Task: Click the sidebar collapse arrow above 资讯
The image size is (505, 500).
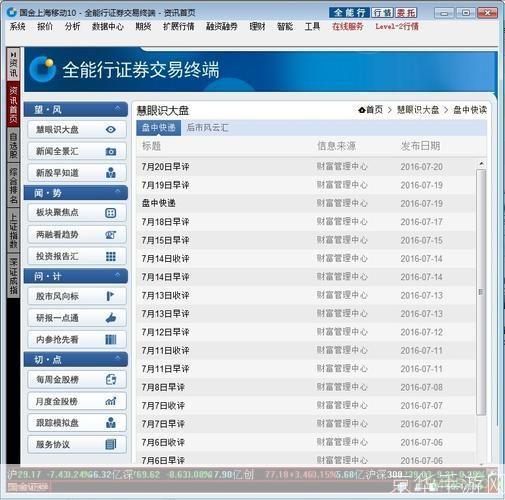Action: point(13,54)
